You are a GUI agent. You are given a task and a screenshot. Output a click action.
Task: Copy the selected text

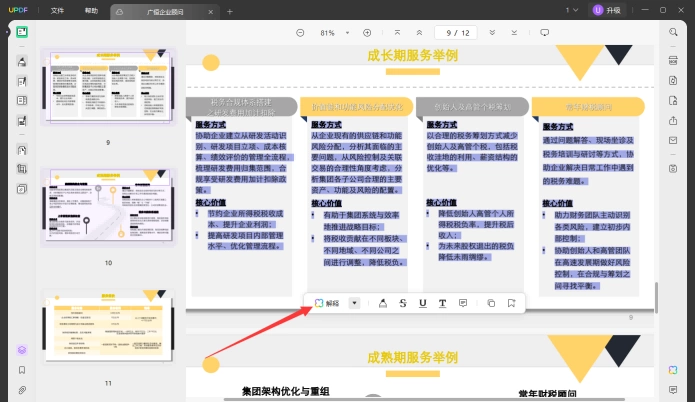491,303
